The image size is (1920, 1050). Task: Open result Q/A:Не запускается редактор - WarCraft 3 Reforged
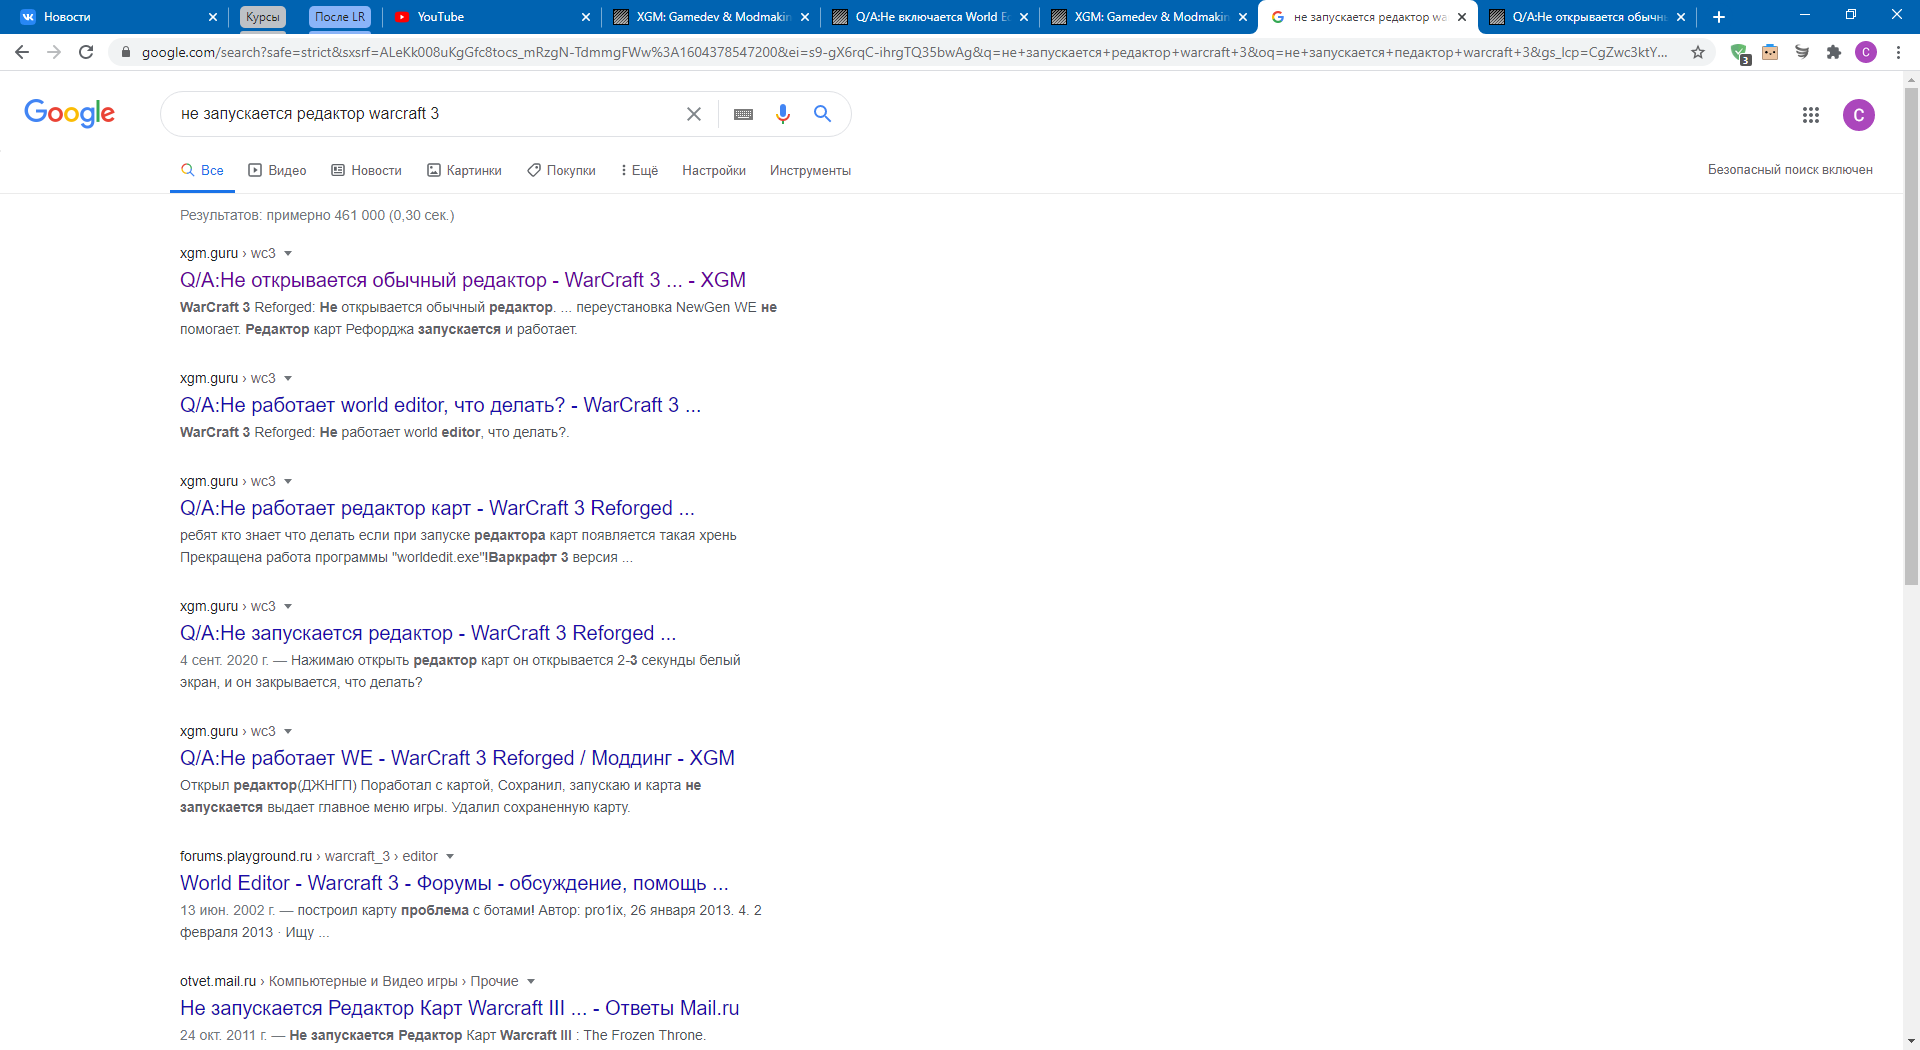click(x=428, y=634)
